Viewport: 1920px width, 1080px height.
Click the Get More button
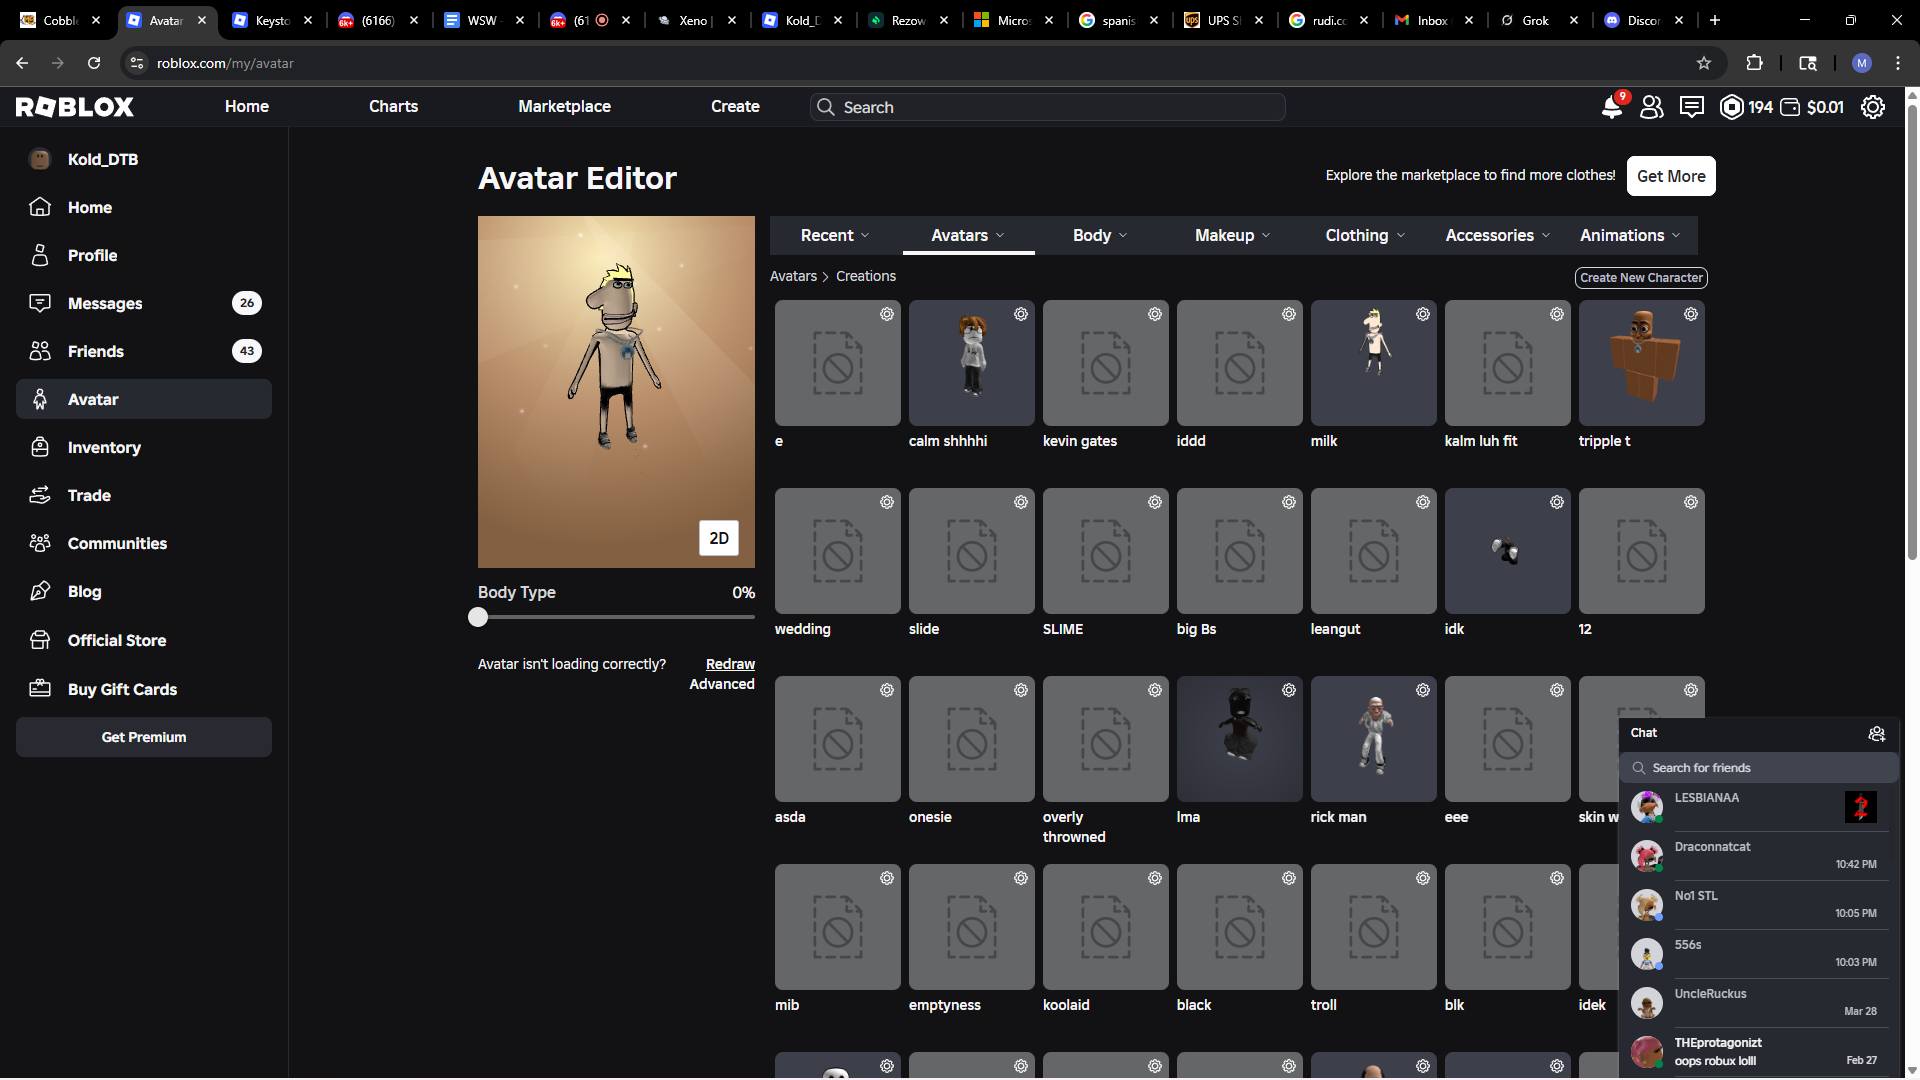[x=1671, y=176]
